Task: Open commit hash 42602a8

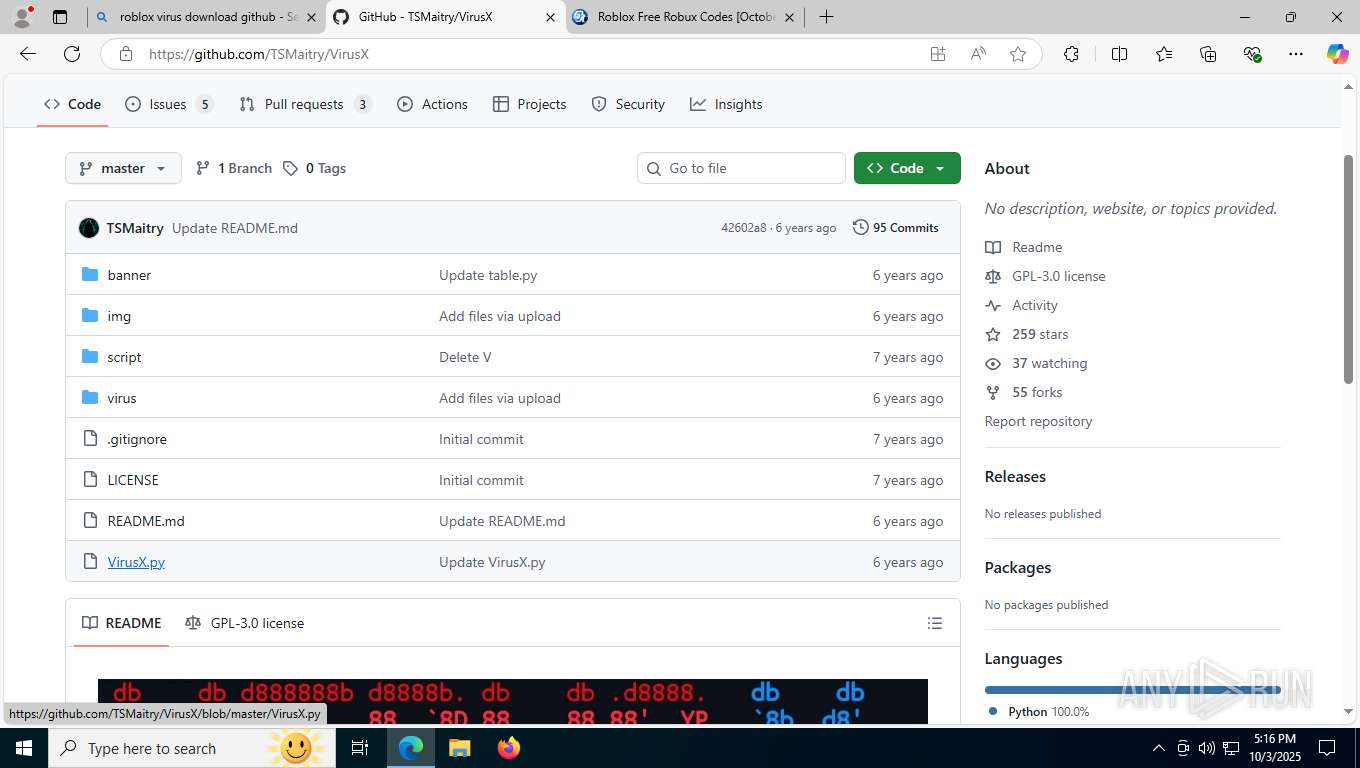Action: pos(743,228)
